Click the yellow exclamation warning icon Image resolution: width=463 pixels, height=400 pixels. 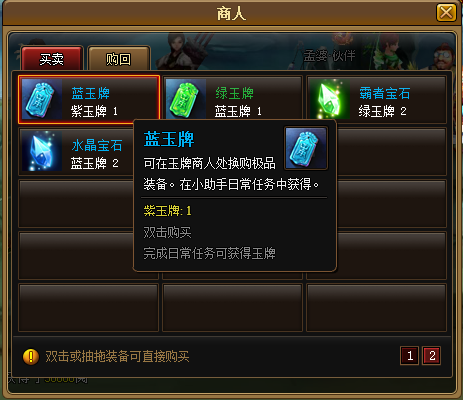(31, 357)
